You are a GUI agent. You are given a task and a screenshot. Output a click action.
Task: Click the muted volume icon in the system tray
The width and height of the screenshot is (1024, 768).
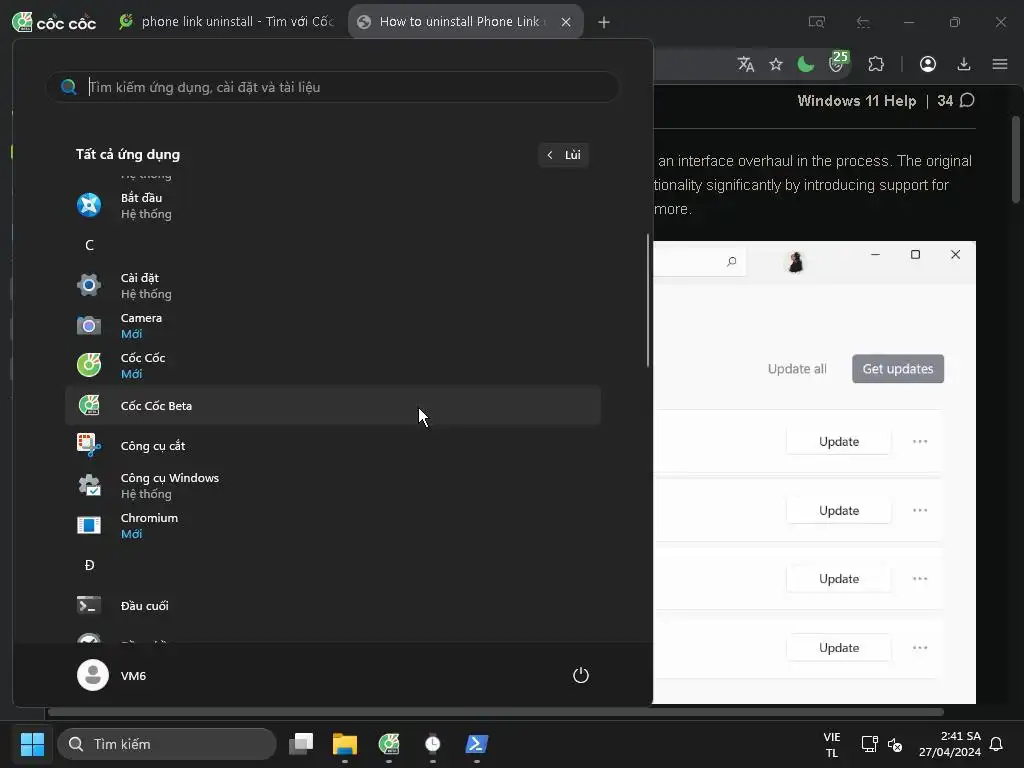coord(895,744)
